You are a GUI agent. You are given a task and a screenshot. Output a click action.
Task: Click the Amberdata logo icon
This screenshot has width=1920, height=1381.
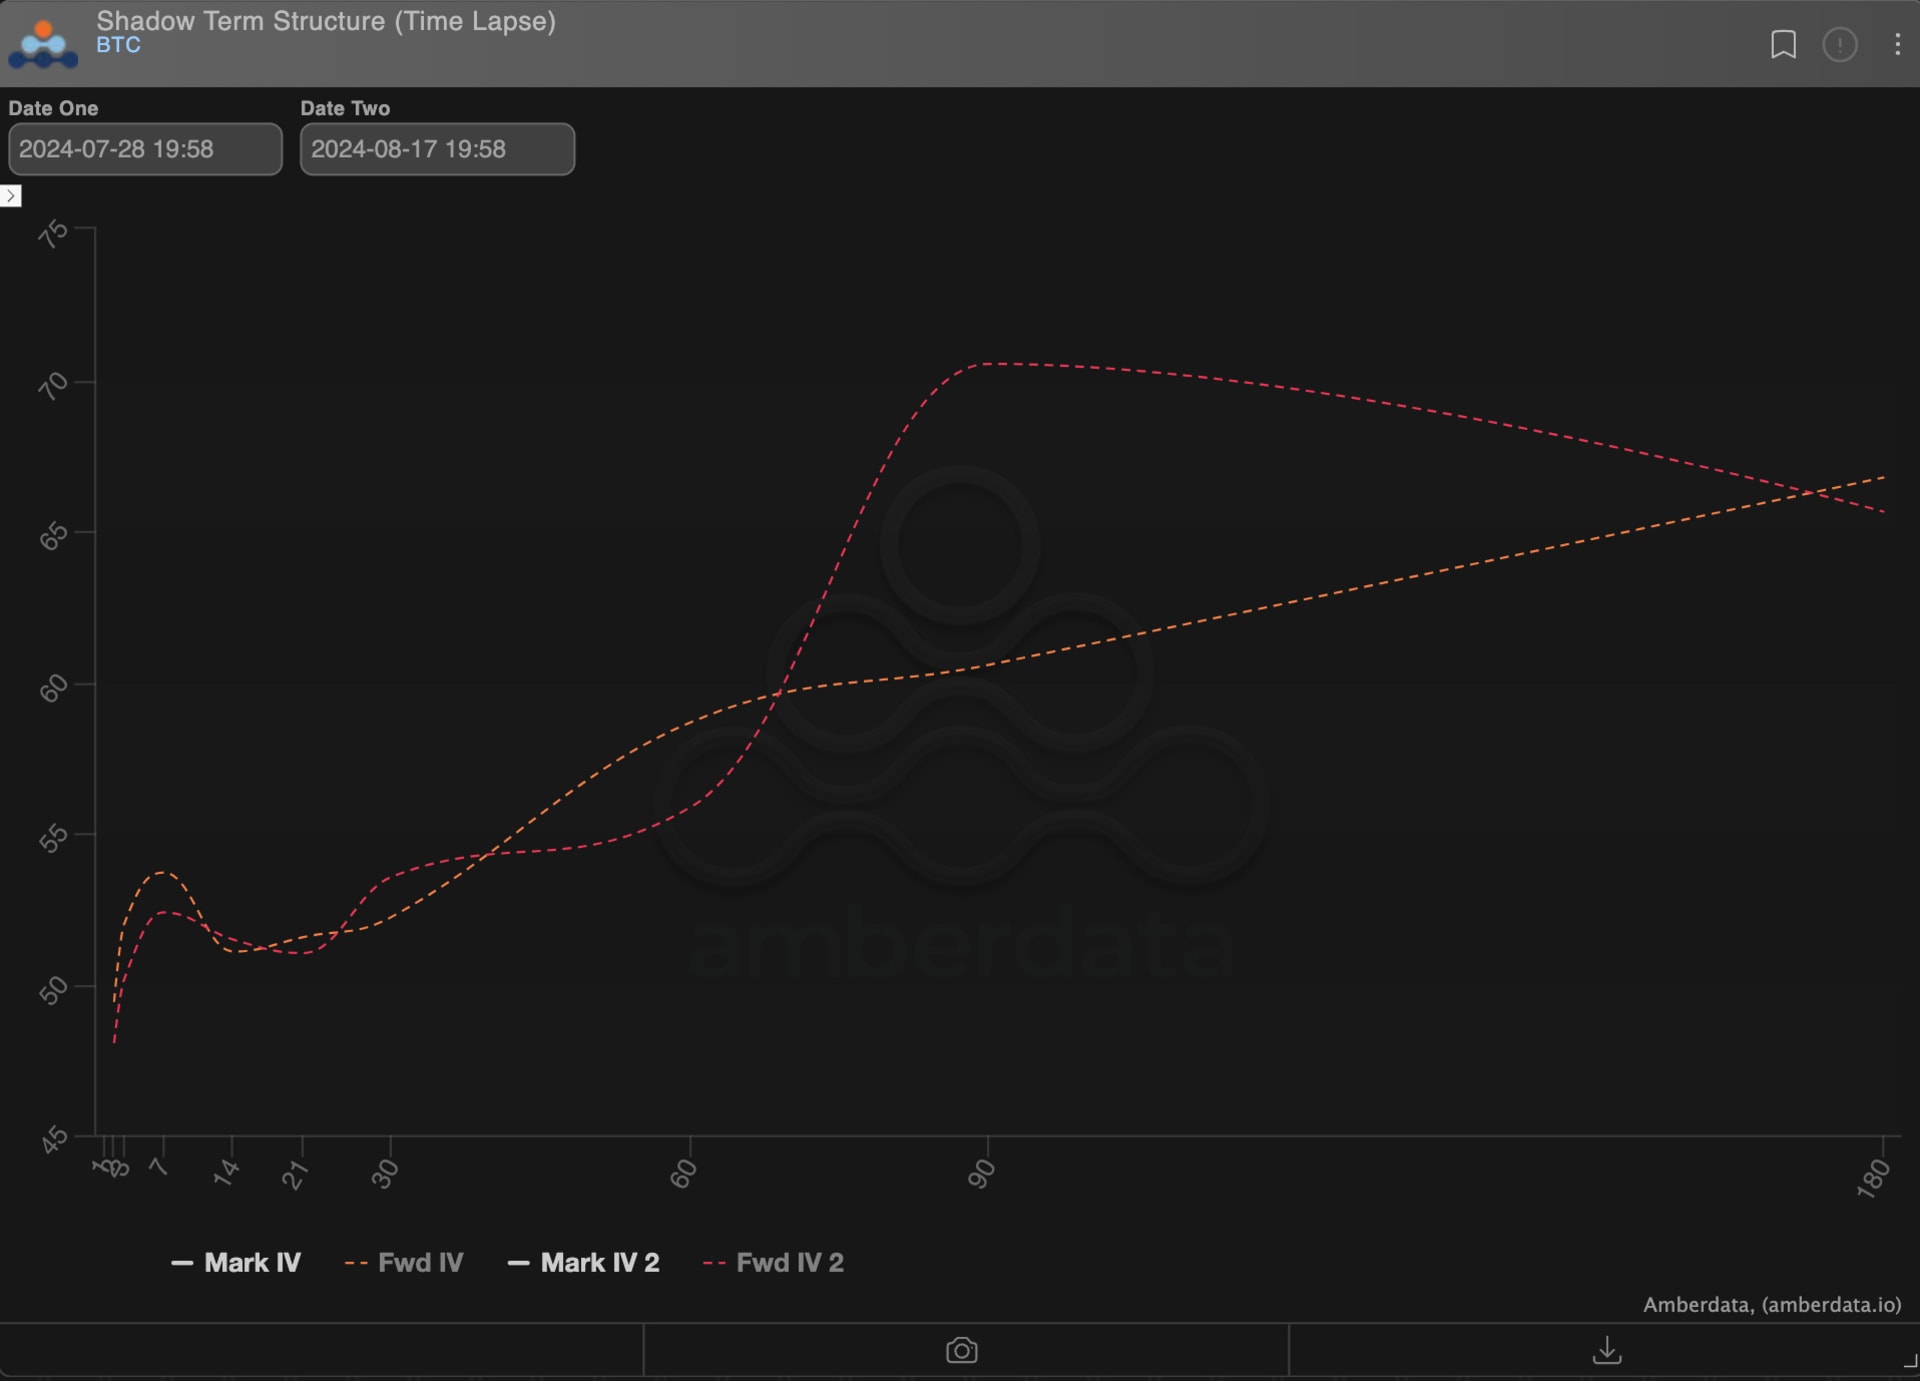point(43,44)
